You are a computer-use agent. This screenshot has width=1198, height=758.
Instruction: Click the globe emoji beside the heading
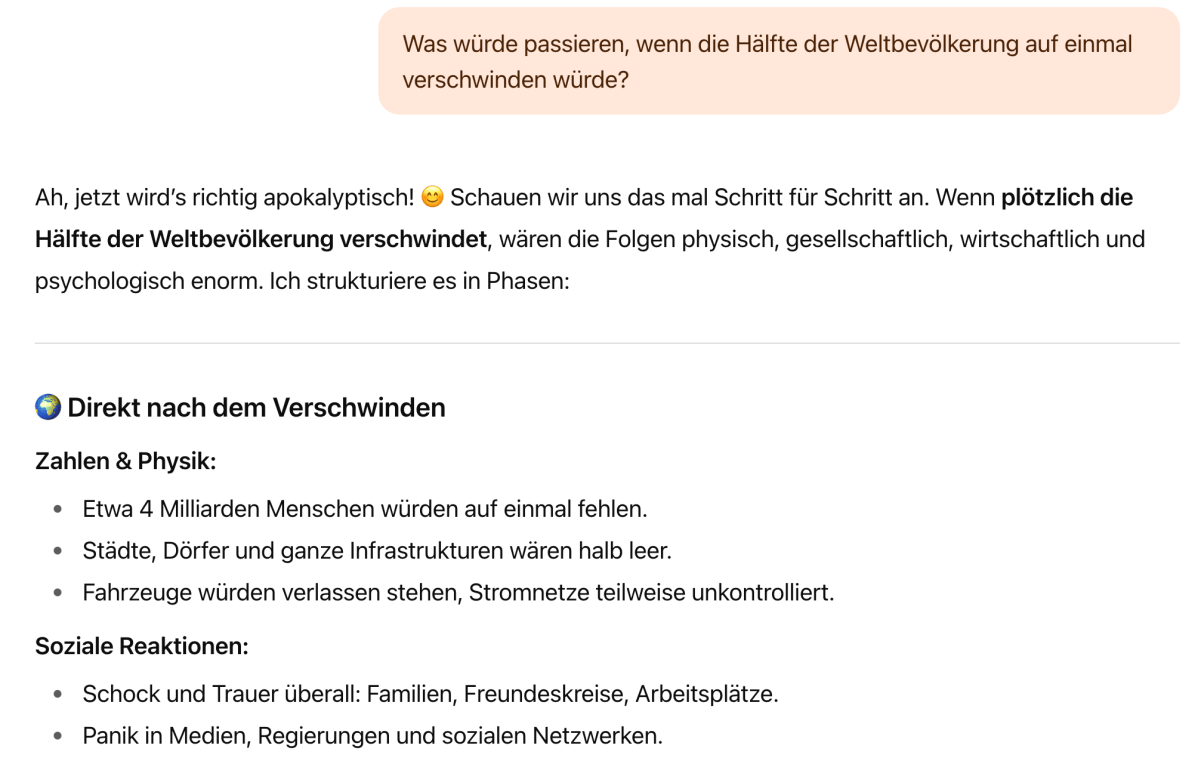[48, 408]
